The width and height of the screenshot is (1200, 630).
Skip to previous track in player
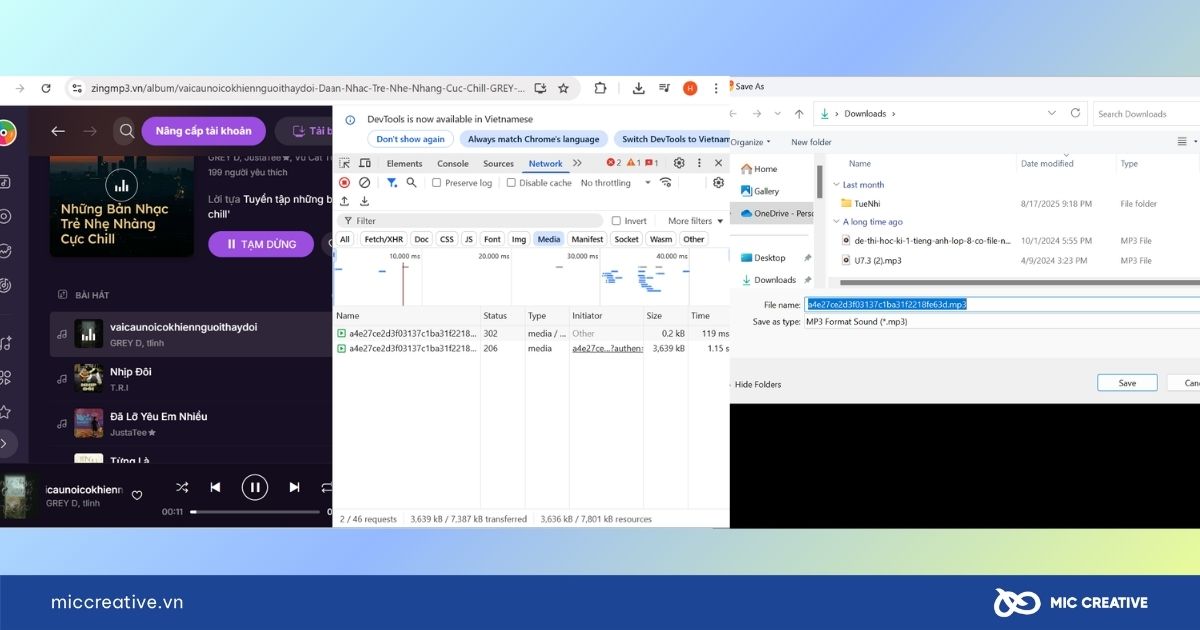215,487
